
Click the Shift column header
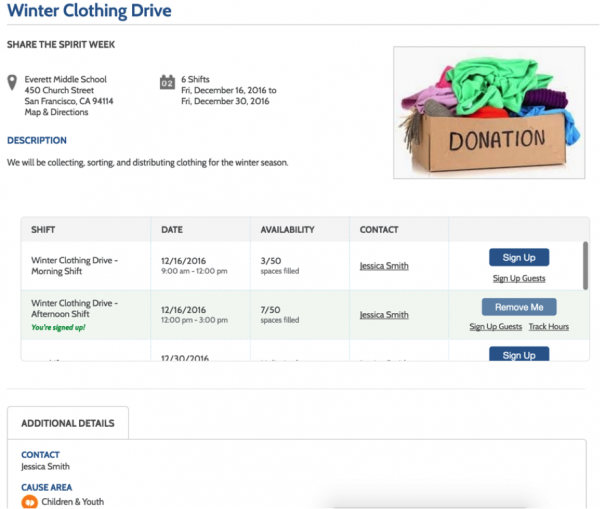(44, 230)
